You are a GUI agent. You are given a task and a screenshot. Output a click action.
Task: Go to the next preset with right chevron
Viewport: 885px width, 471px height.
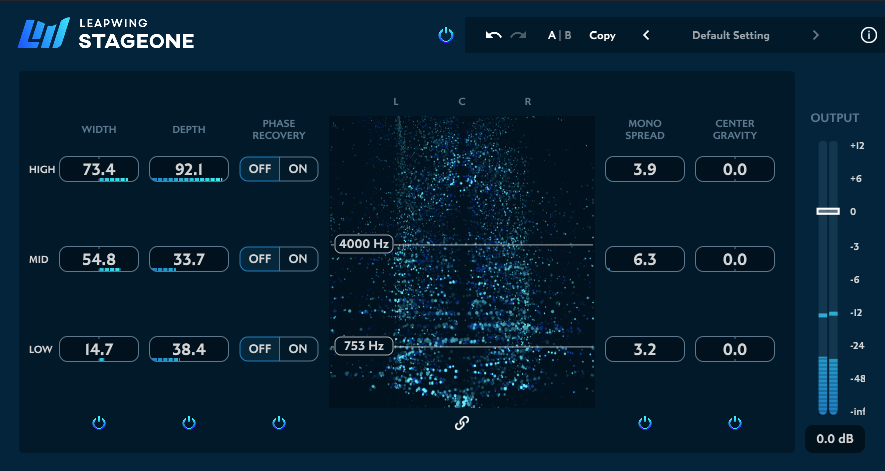(815, 36)
